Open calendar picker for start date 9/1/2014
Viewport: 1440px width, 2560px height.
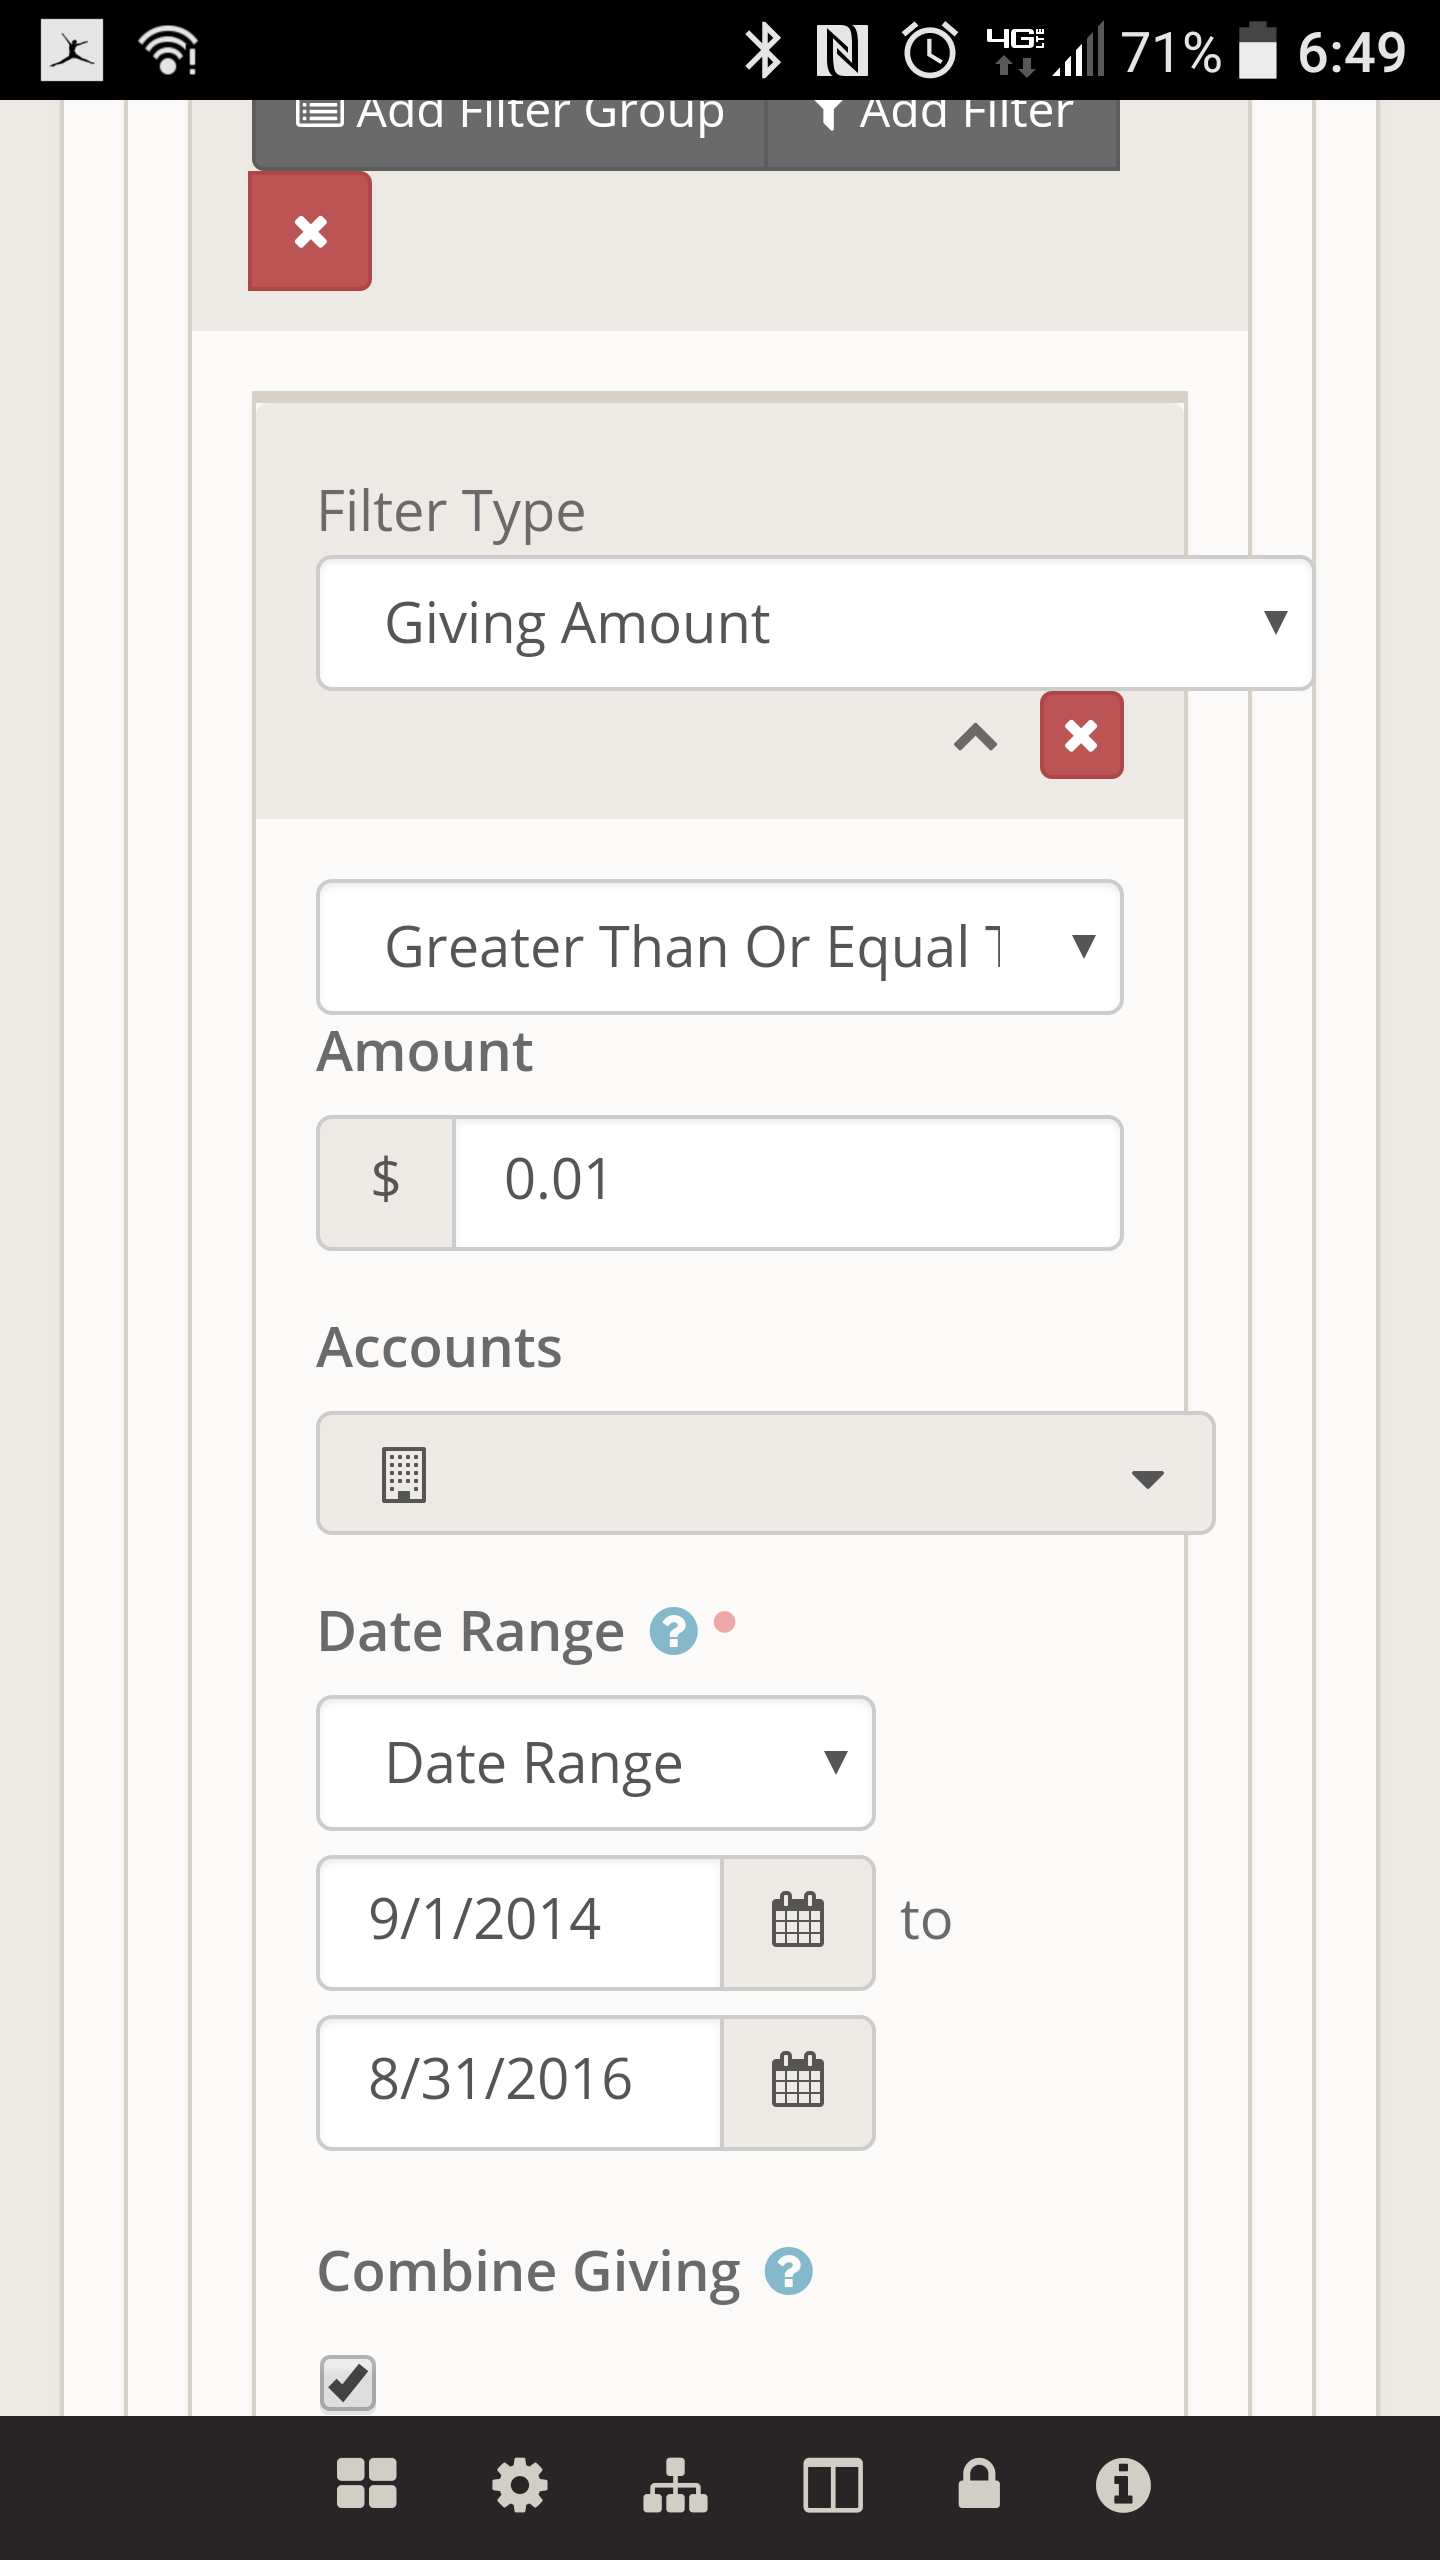[x=798, y=1921]
